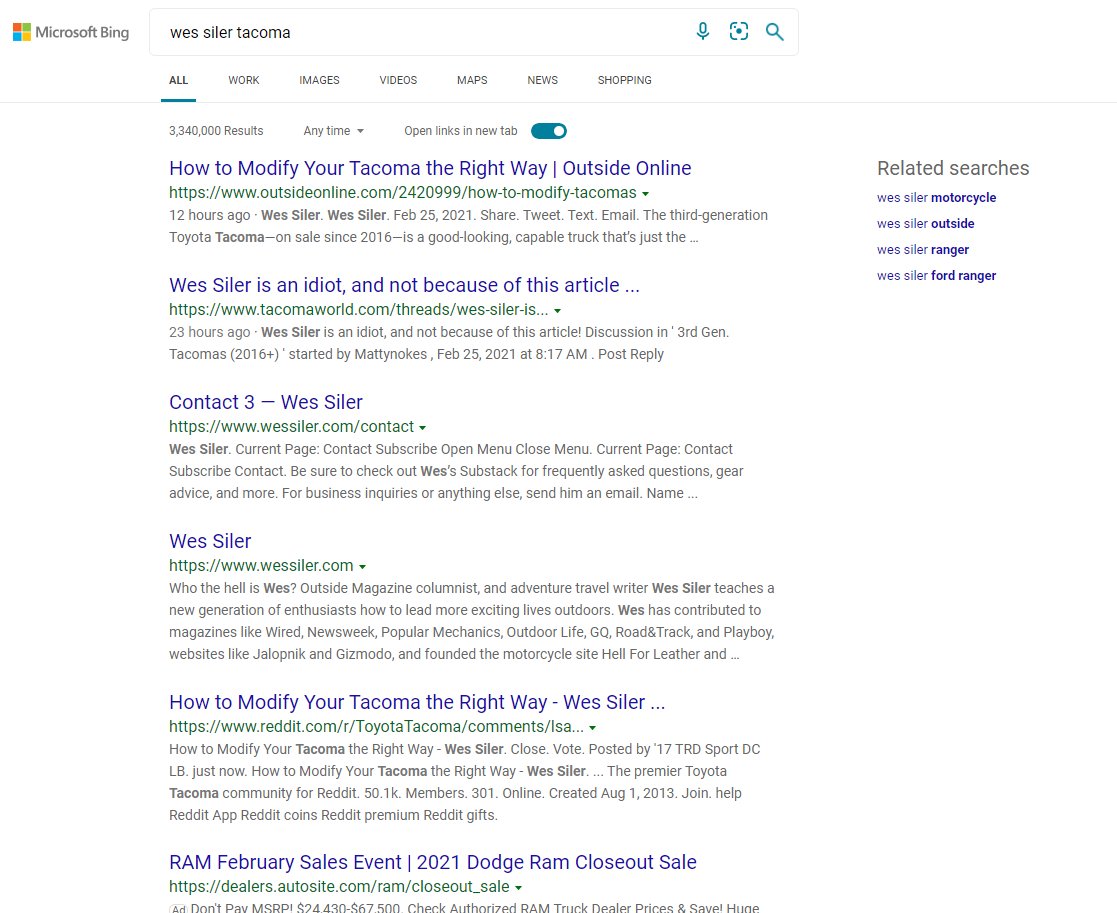Screen dimensions: 1117x913
Task: Switch to the IMAGES tab
Action: point(319,80)
